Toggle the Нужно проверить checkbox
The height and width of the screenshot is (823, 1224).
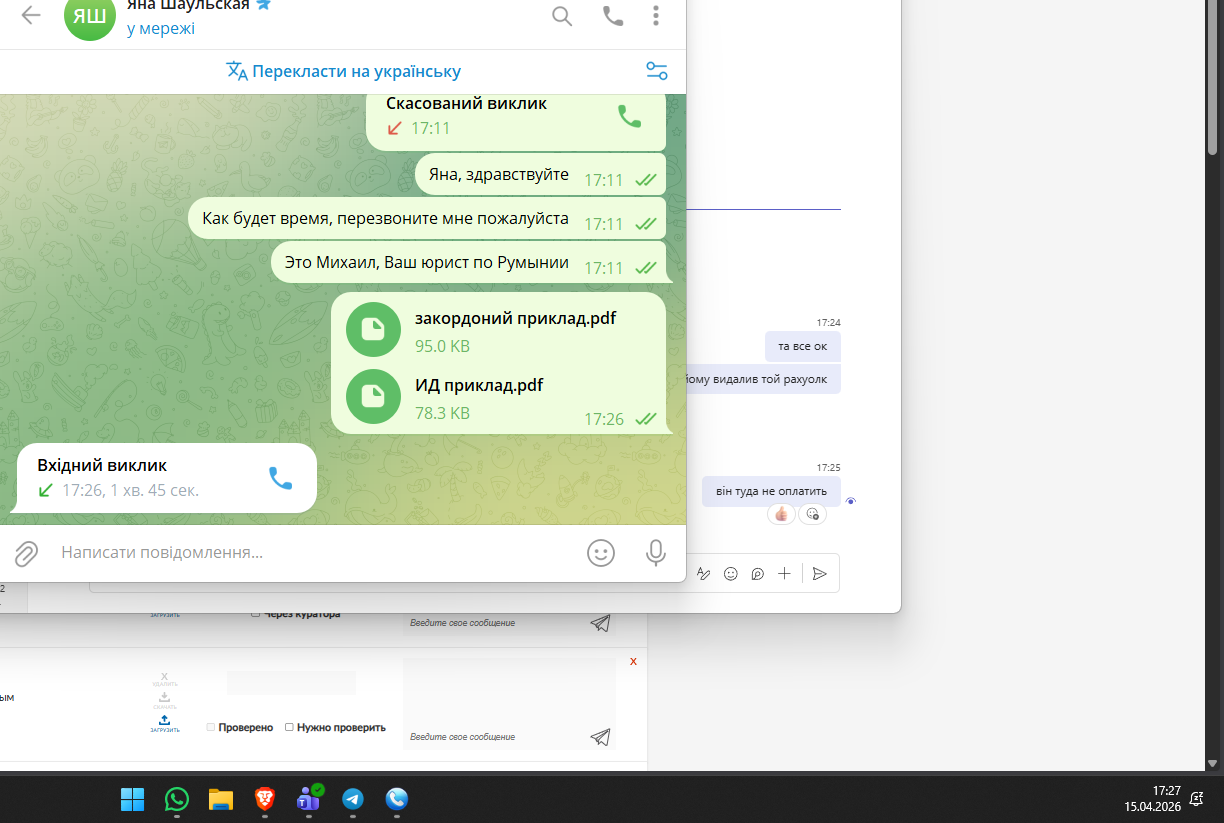pos(290,727)
